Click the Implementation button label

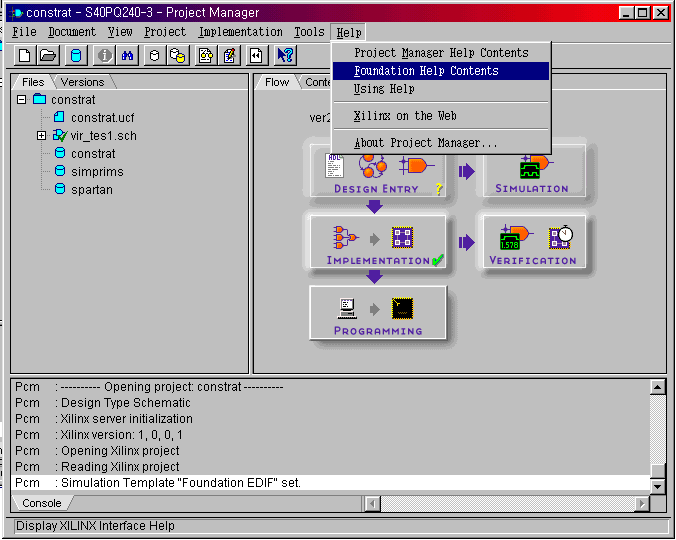(x=378, y=260)
